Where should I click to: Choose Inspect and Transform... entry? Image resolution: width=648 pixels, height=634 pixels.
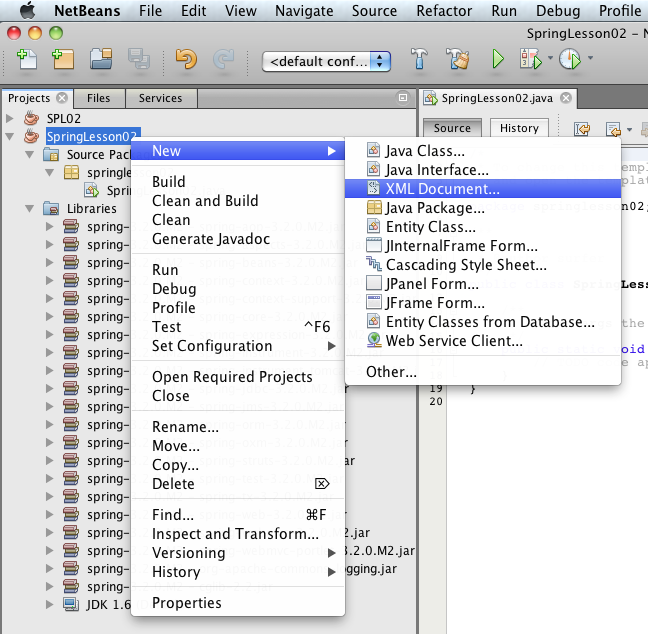click(x=238, y=534)
